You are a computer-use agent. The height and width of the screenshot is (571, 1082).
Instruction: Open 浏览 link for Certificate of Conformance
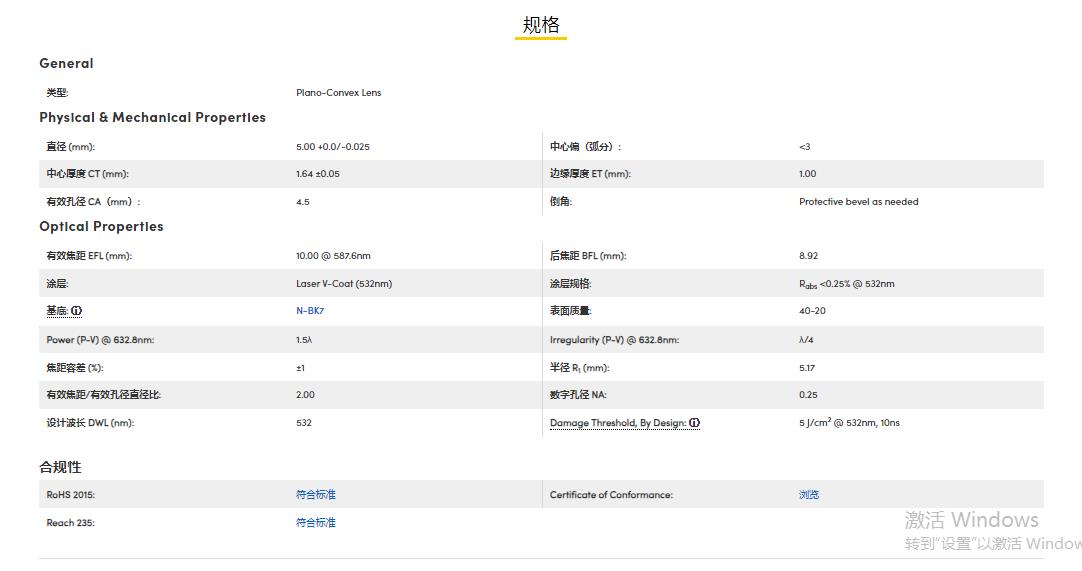809,495
